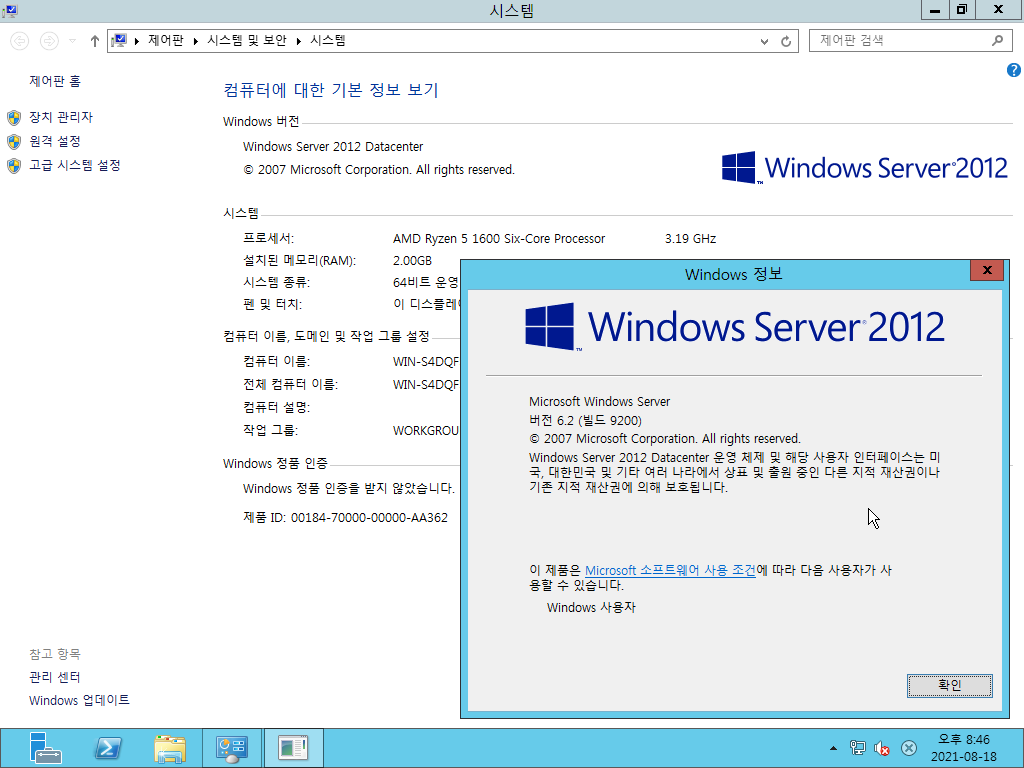The image size is (1024, 768).
Task: Open File Explorer from taskbar
Action: tap(170, 748)
